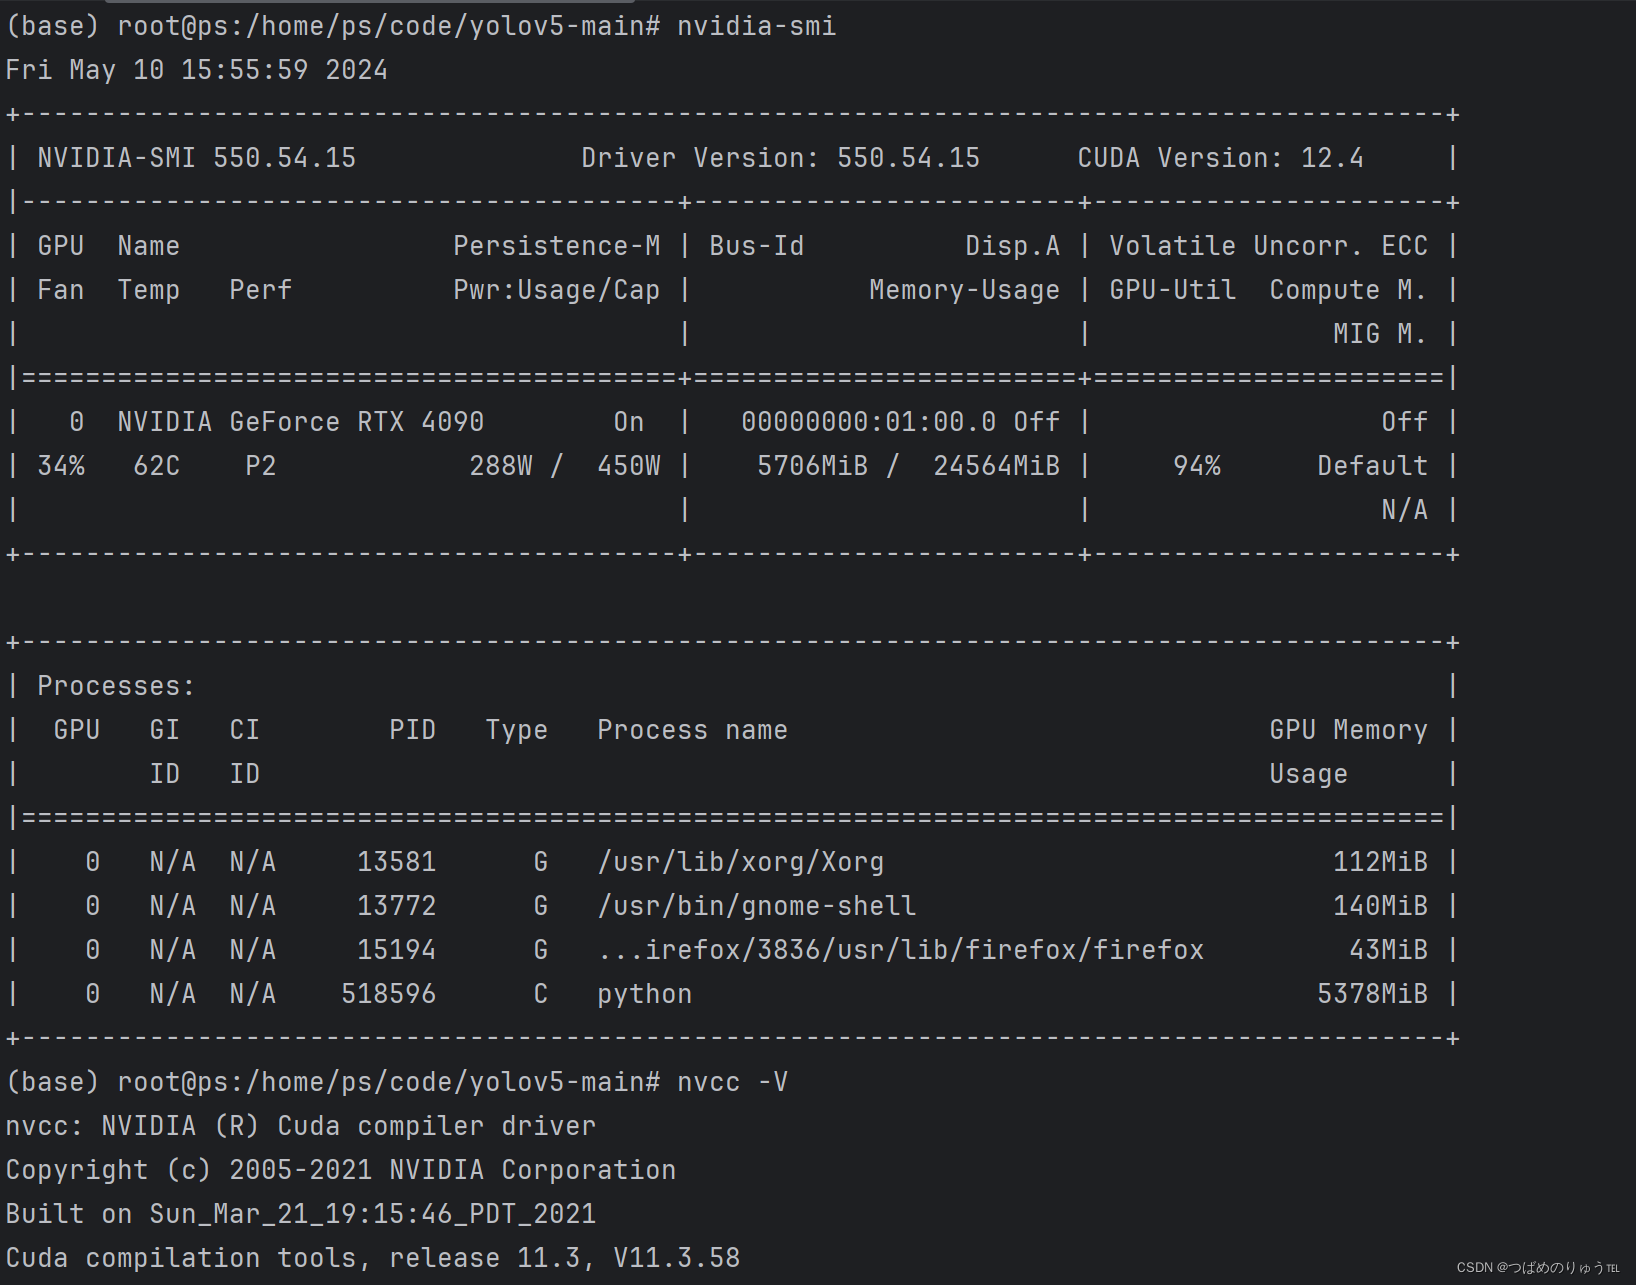Click bus id '00000000:01:00.0'
1636x1285 pixels.
pos(869,422)
